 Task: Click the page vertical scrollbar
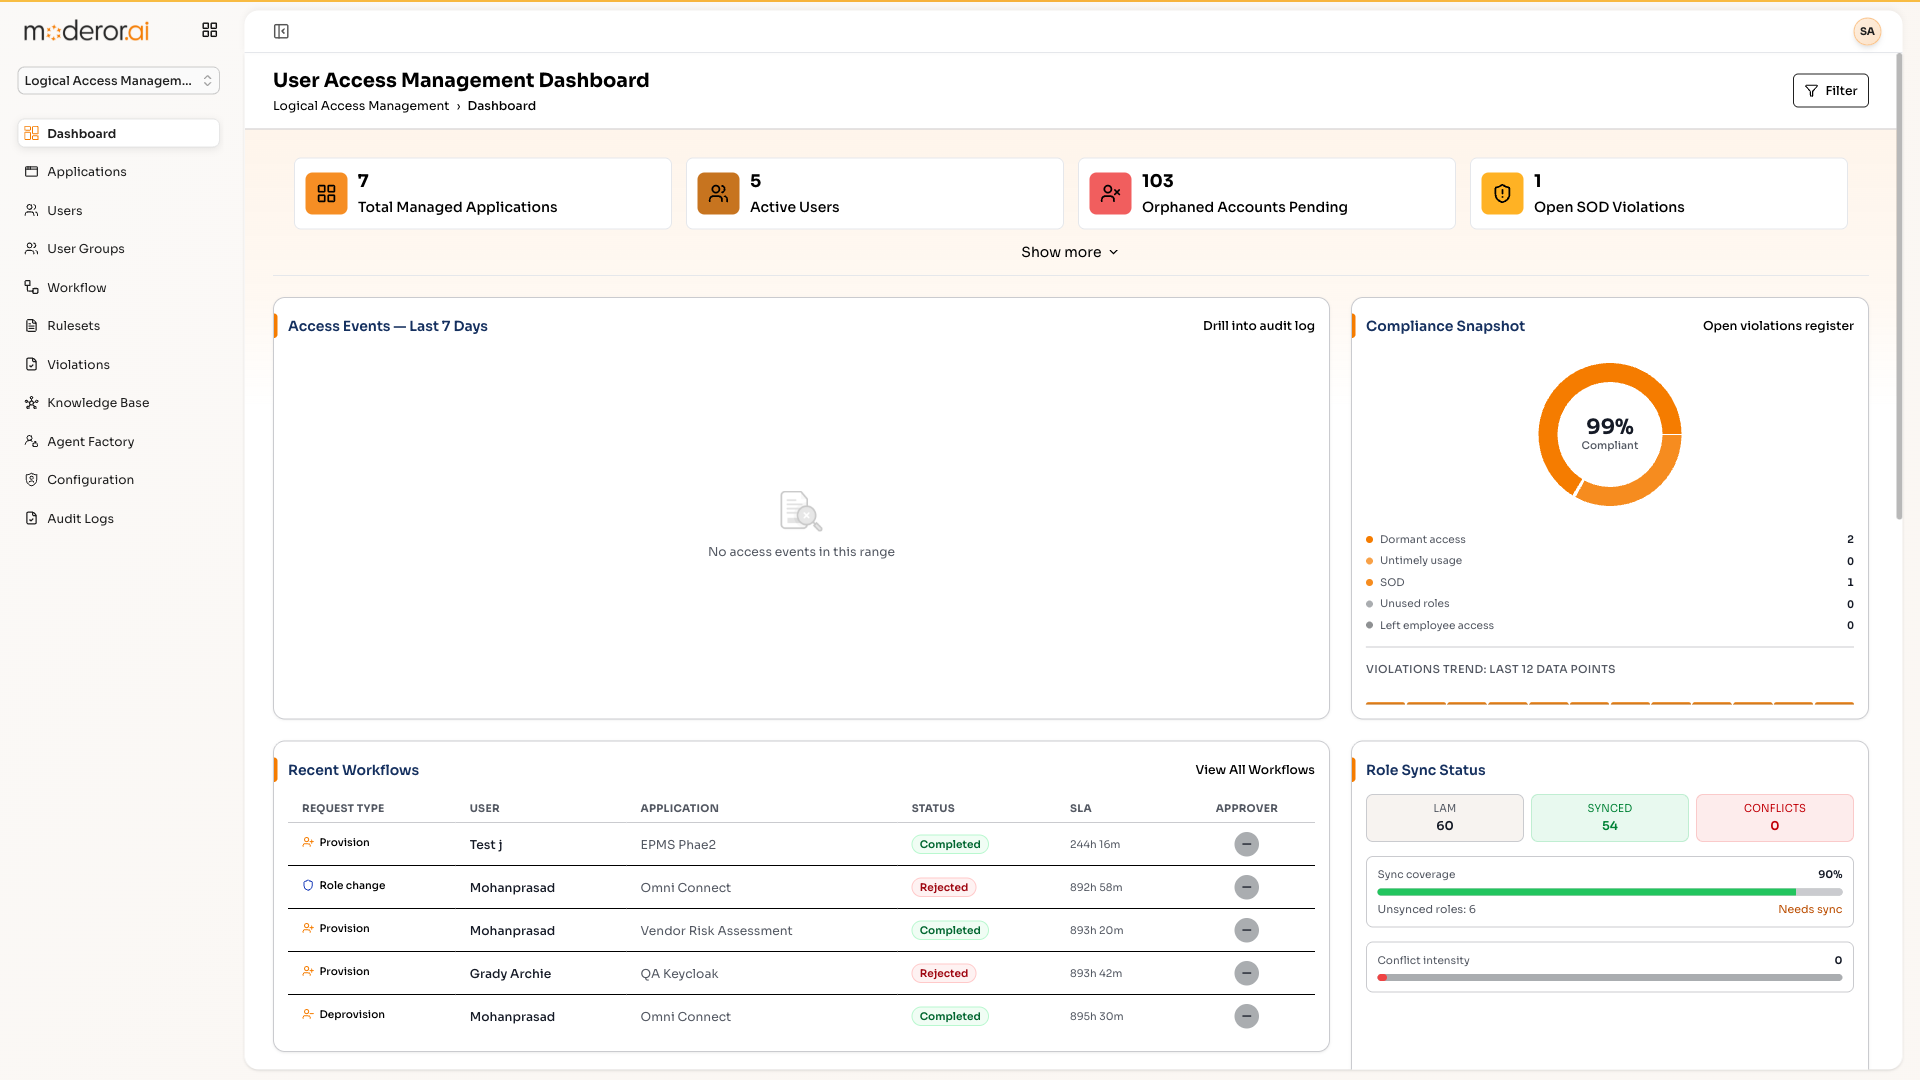pos(1898,285)
